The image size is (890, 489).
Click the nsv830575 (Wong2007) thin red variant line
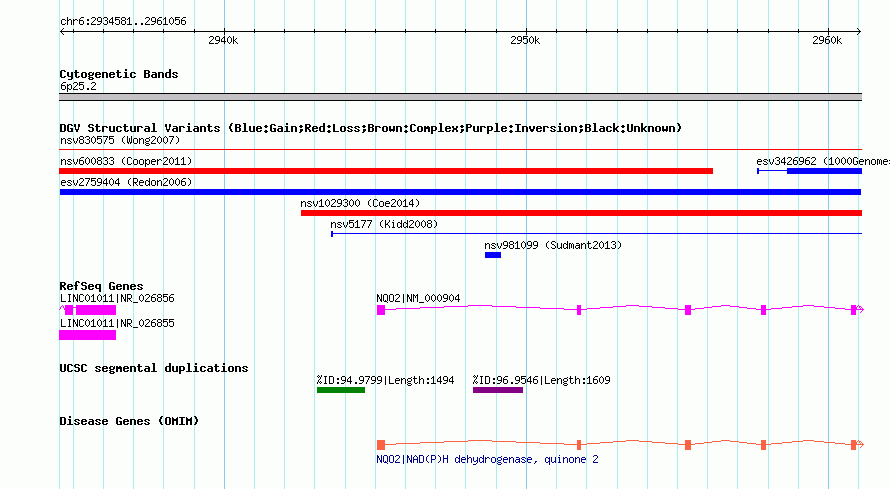click(x=460, y=150)
